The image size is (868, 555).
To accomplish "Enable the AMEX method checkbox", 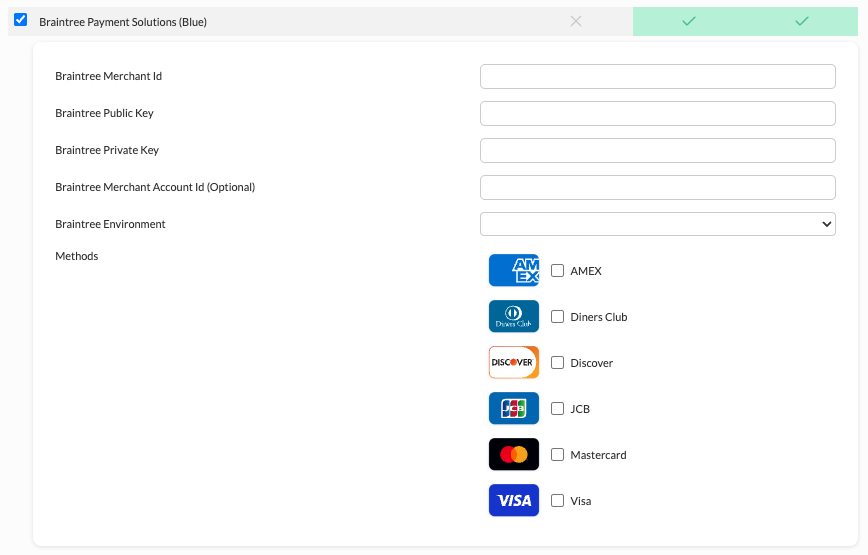I will pyautogui.click(x=557, y=271).
